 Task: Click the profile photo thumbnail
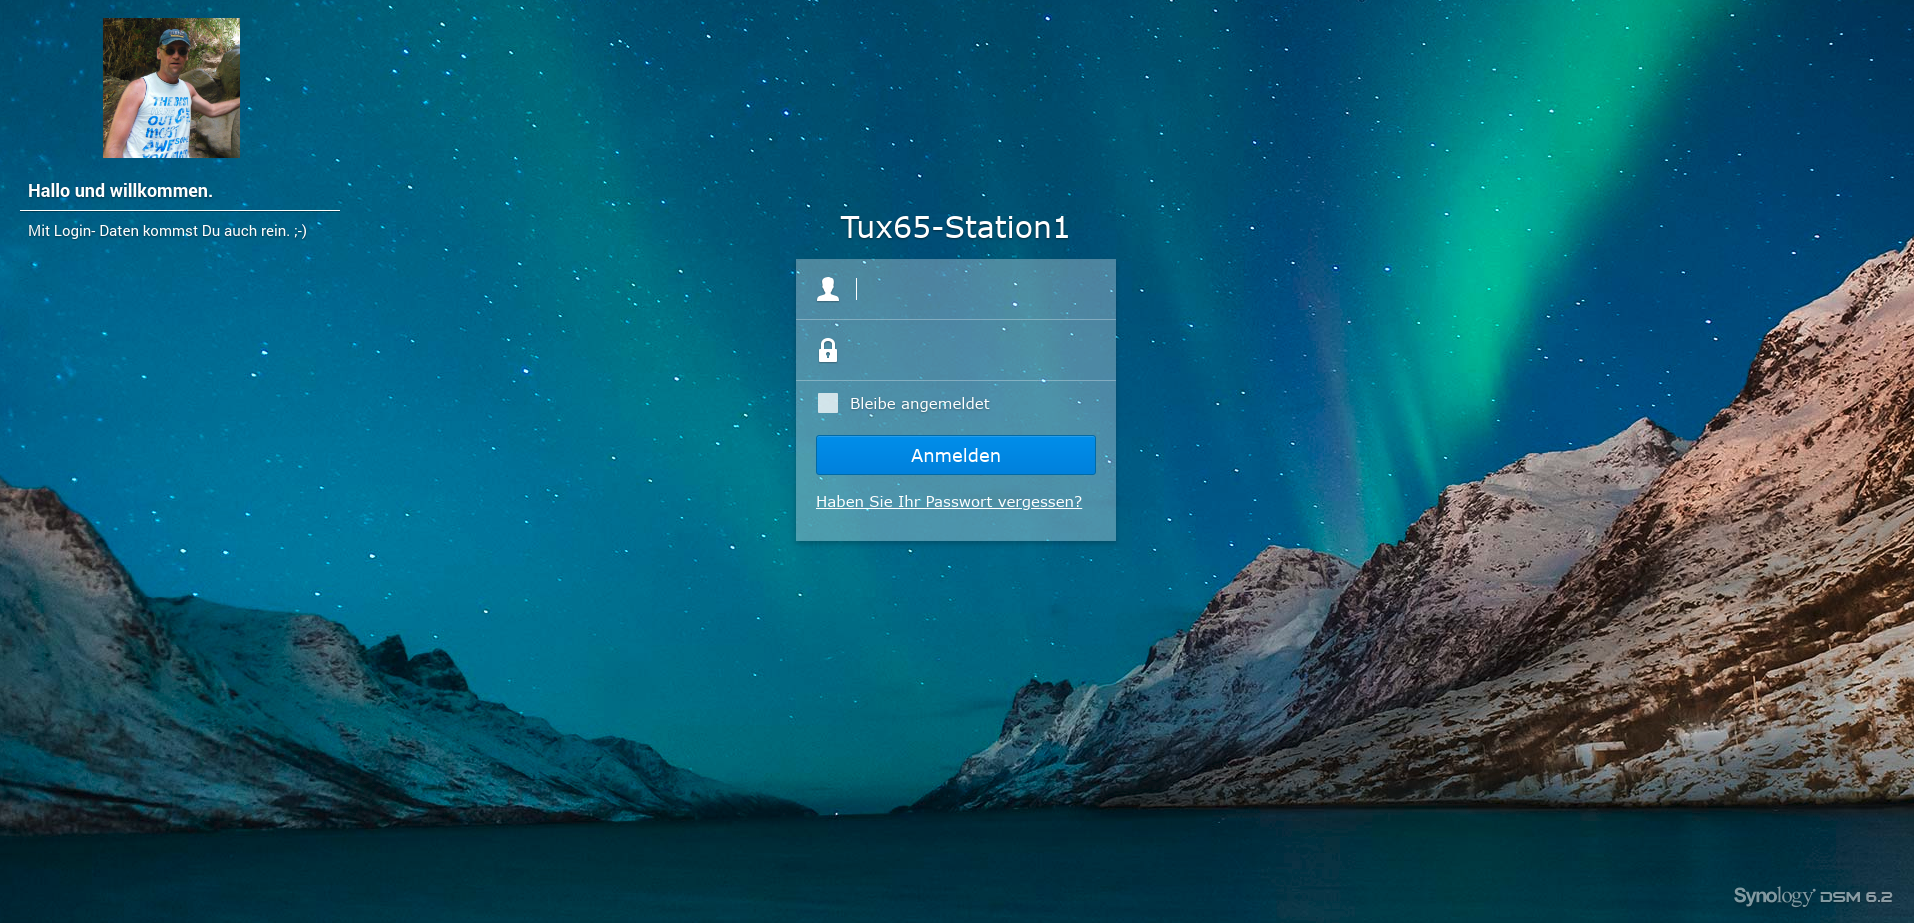click(x=171, y=88)
